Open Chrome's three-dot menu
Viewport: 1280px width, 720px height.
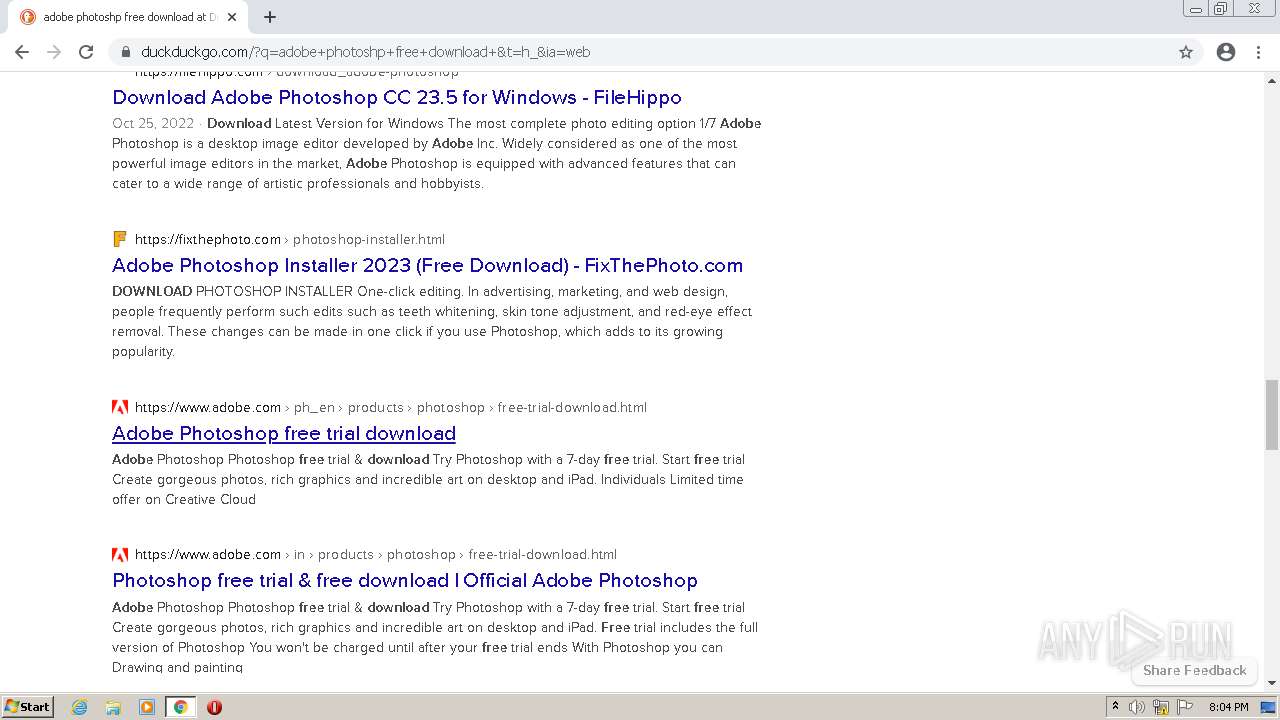coord(1258,52)
